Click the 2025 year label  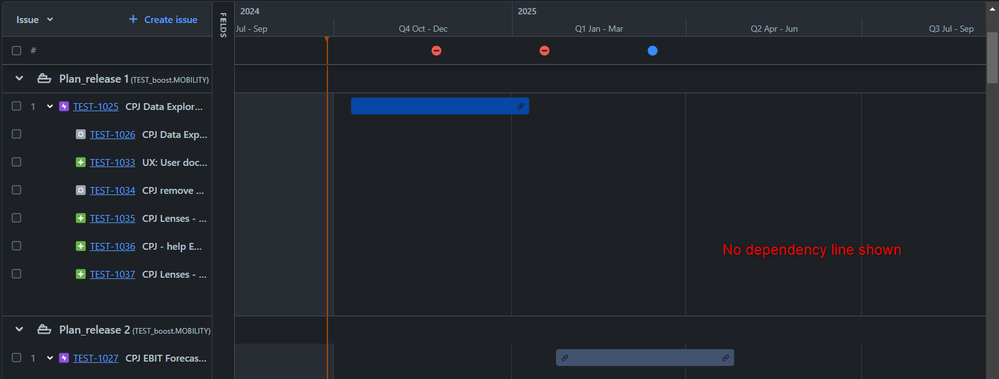pos(527,11)
